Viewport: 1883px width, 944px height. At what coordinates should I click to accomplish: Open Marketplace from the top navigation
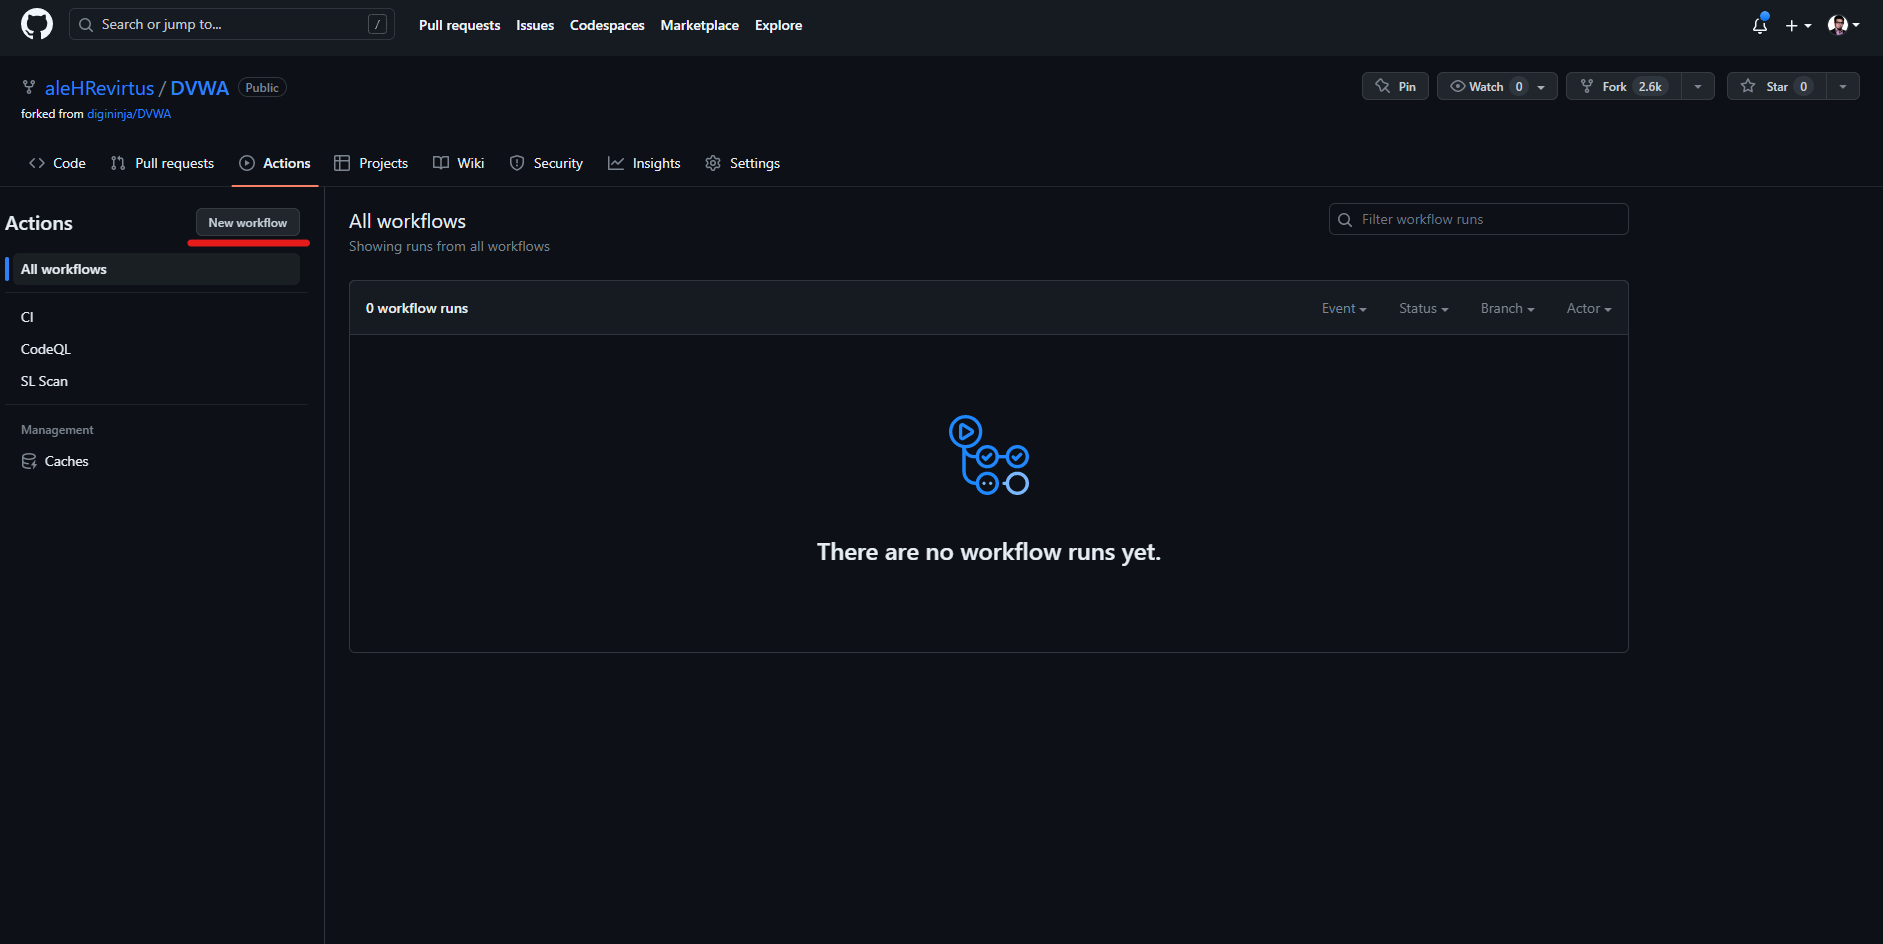tap(699, 25)
